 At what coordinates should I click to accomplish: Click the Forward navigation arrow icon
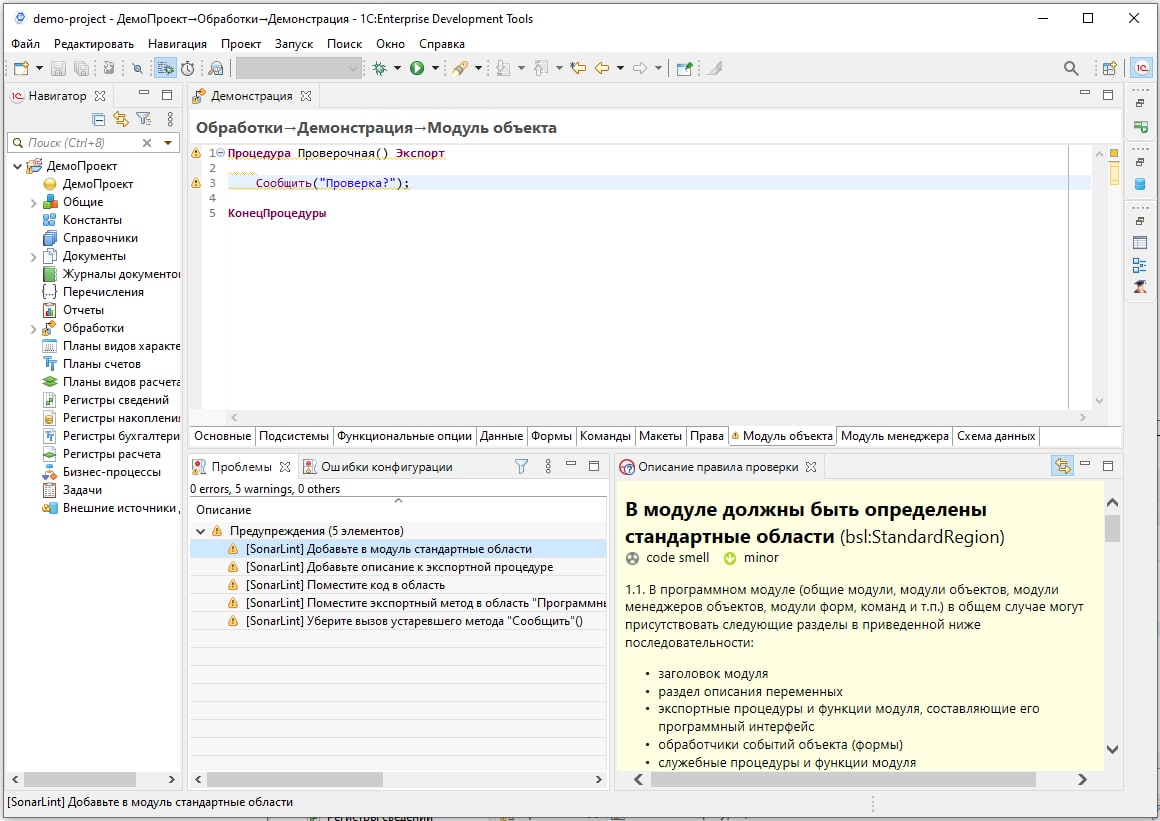pyautogui.click(x=640, y=68)
